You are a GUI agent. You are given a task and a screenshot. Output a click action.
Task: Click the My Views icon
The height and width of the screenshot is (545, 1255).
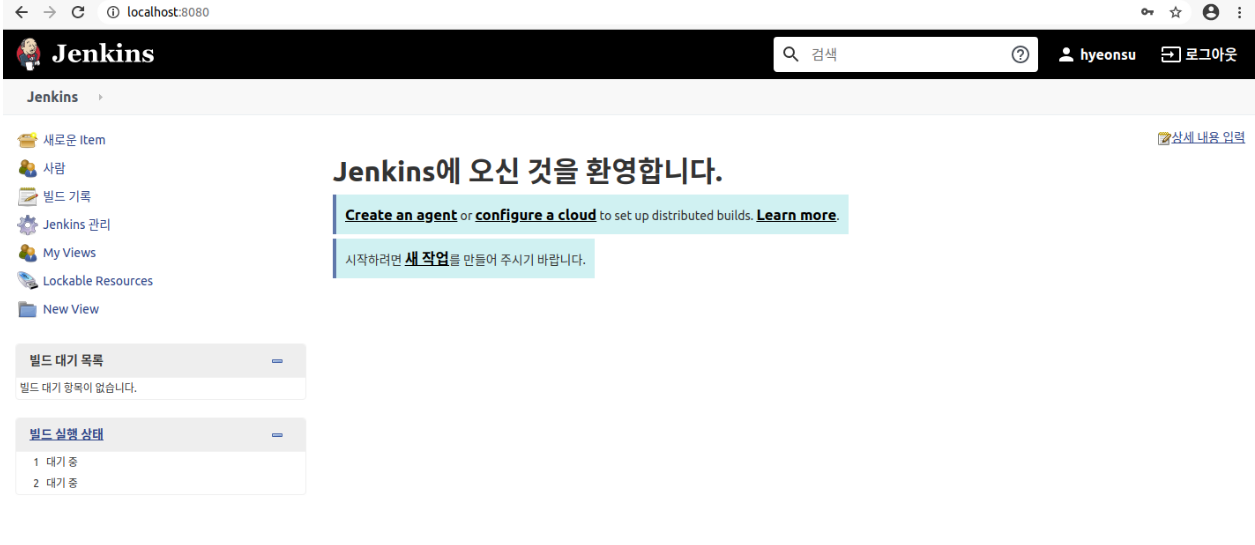click(28, 252)
